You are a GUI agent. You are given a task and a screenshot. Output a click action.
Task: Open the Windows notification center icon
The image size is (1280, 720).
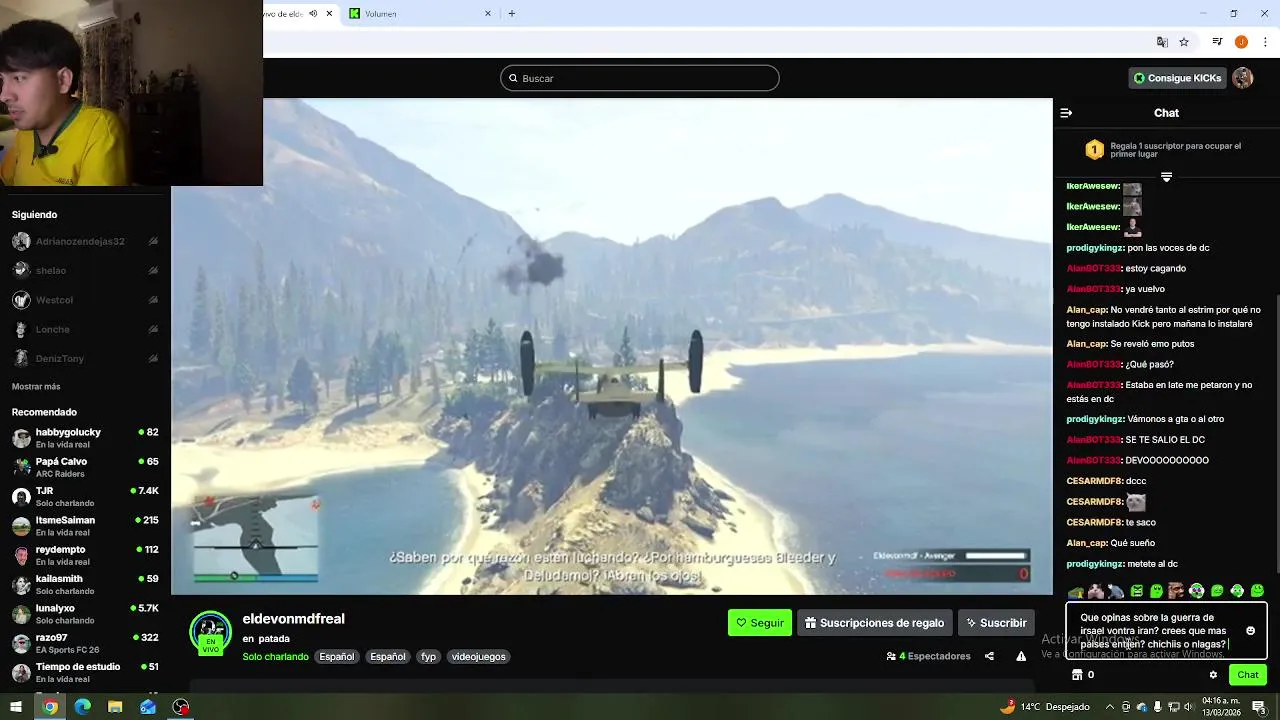[1259, 707]
